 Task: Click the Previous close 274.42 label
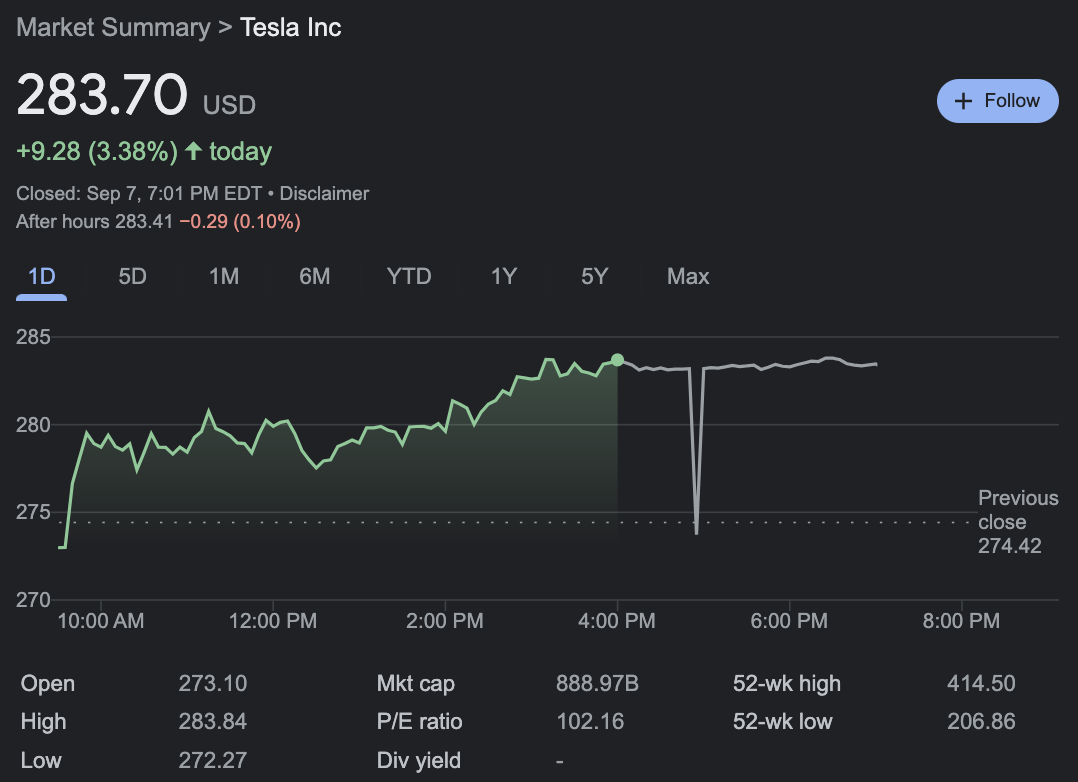1018,522
